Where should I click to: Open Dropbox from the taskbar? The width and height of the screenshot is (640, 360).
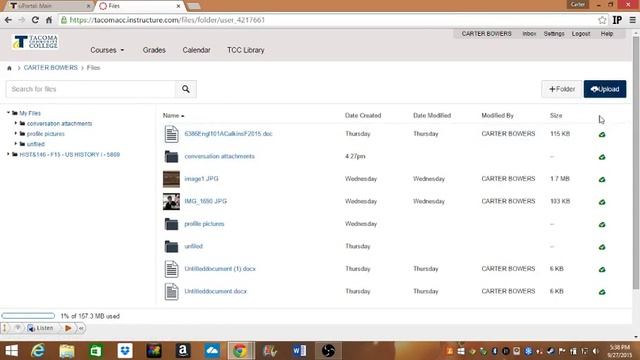click(125, 351)
